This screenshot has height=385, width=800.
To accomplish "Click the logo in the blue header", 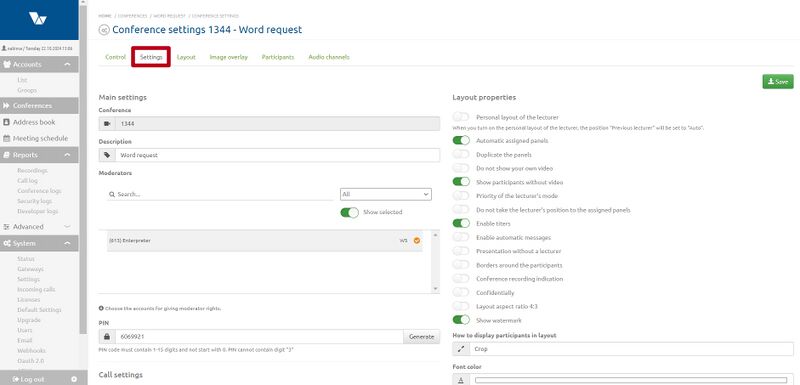I will (38, 18).
